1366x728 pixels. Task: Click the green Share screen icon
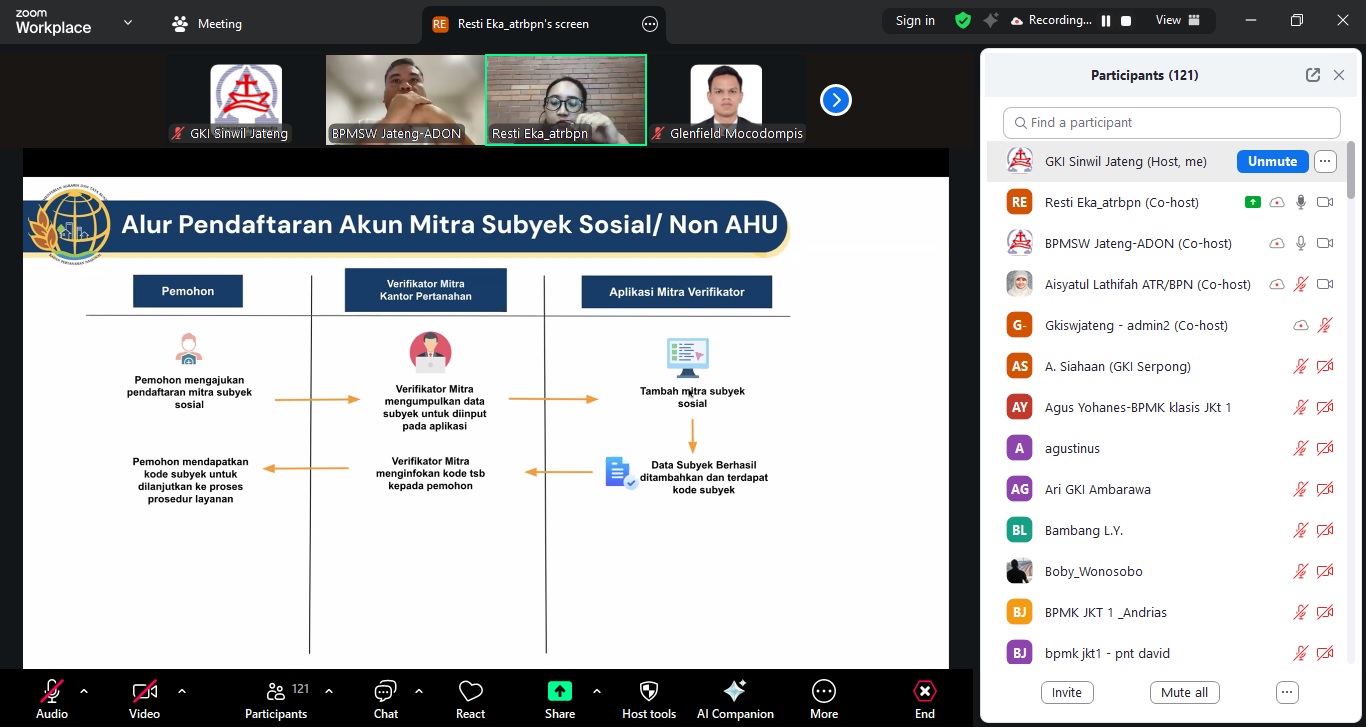[560, 691]
